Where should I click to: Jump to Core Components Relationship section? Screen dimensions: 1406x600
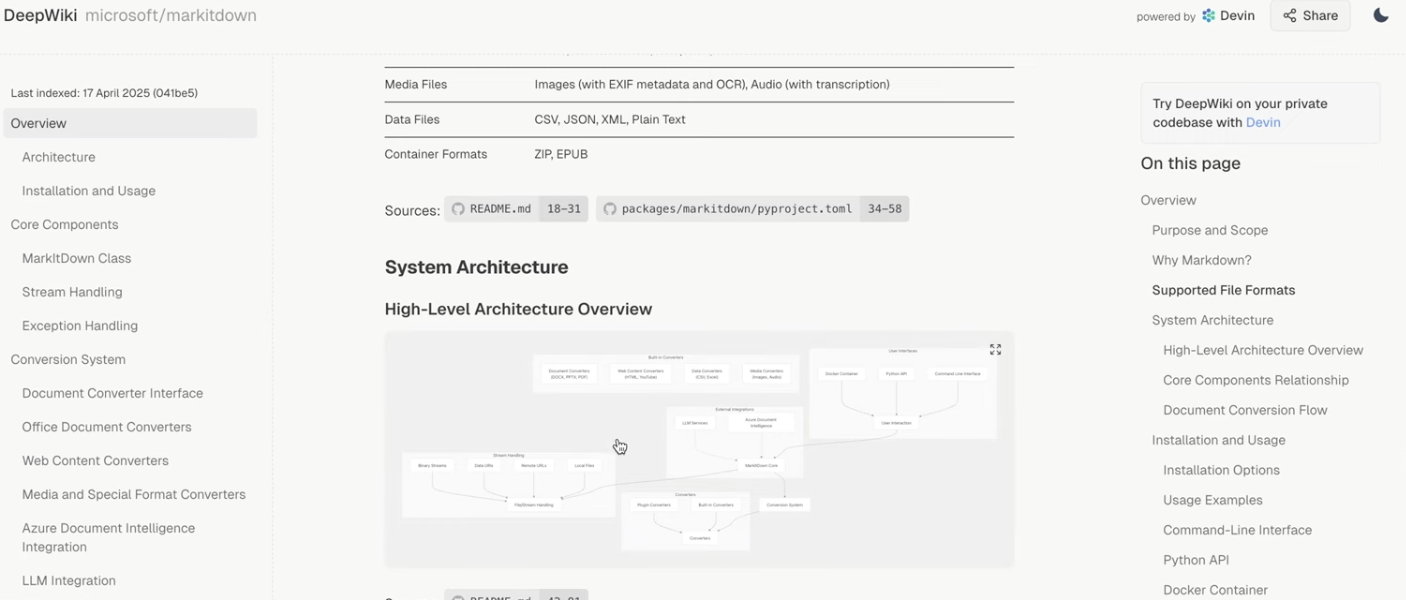[x=1256, y=380]
